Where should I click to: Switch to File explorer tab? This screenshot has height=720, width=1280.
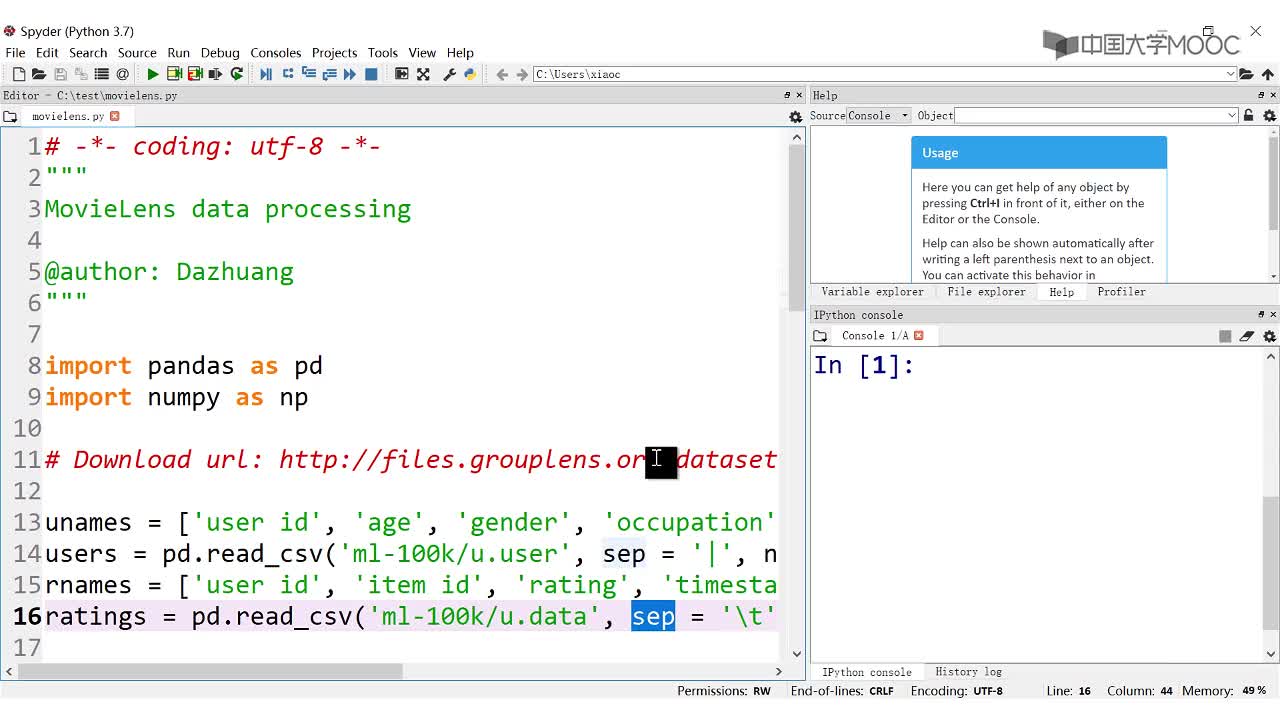[x=986, y=292]
